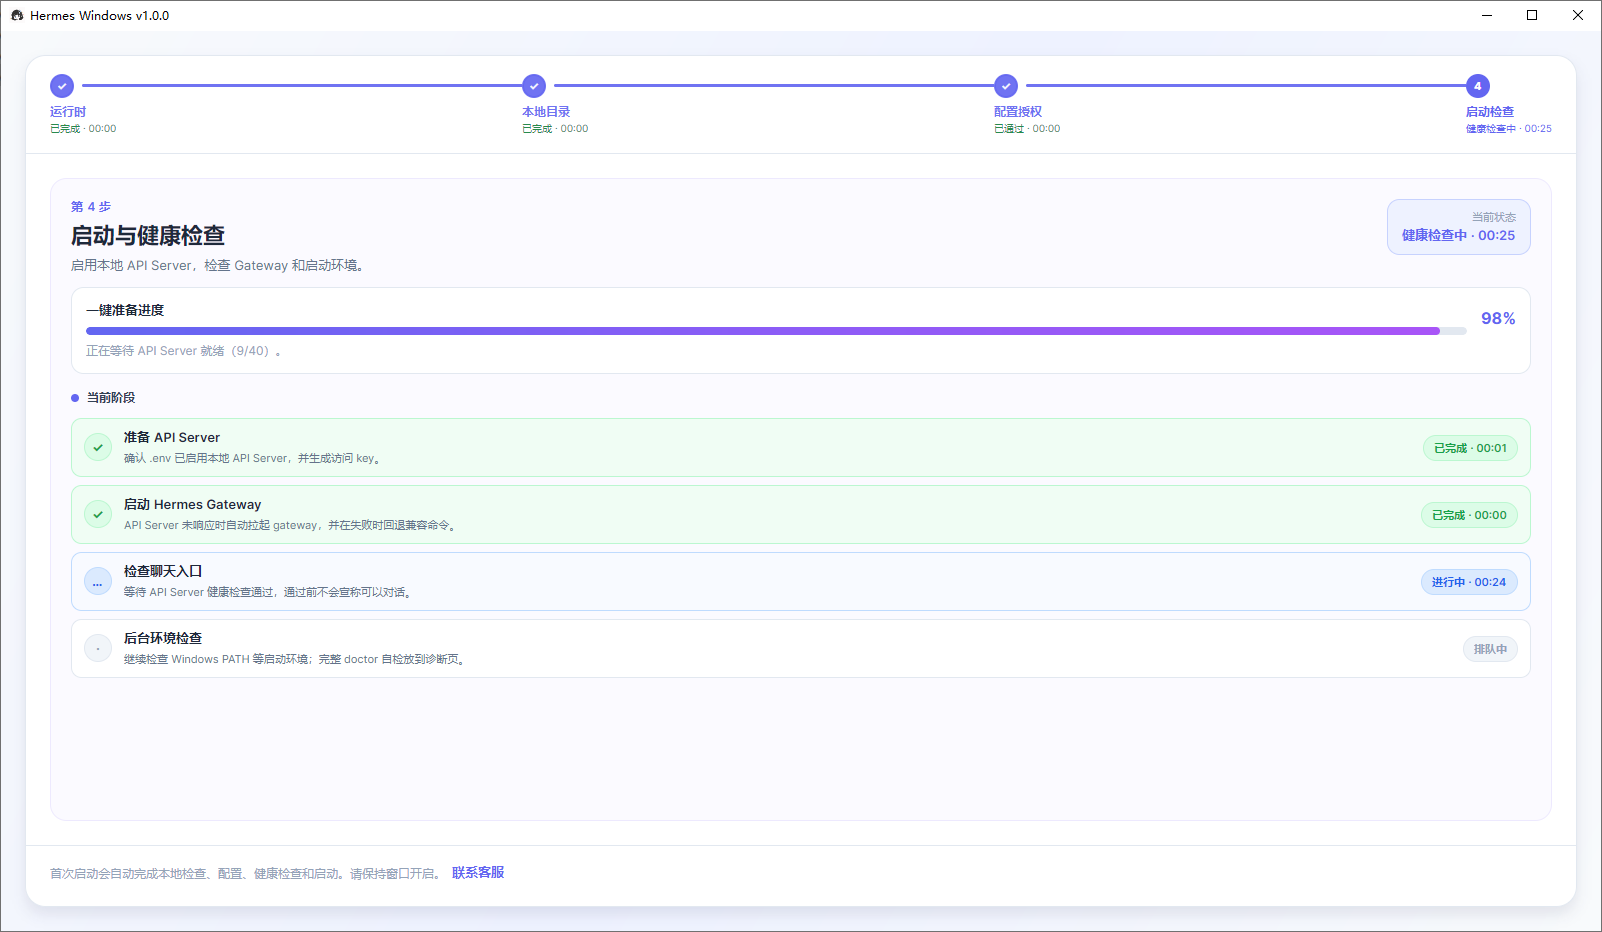Image resolution: width=1602 pixels, height=932 pixels.
Task: Click the 检查聊天入口 stage title
Action: click(x=163, y=571)
